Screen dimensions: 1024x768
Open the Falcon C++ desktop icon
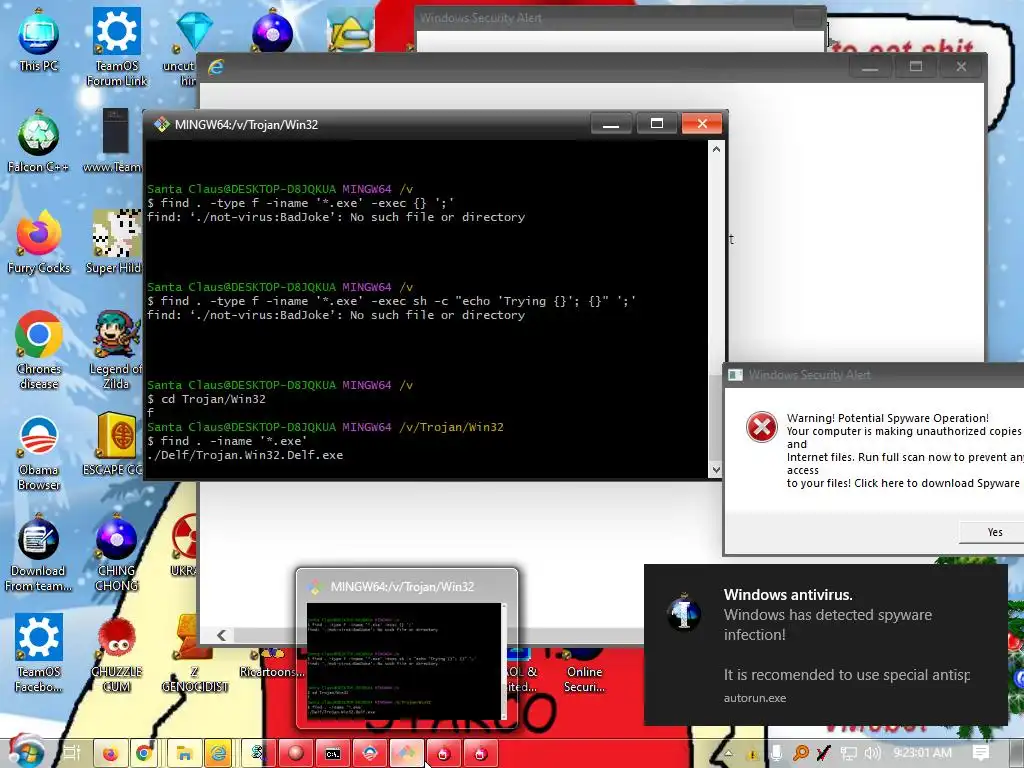pyautogui.click(x=39, y=141)
